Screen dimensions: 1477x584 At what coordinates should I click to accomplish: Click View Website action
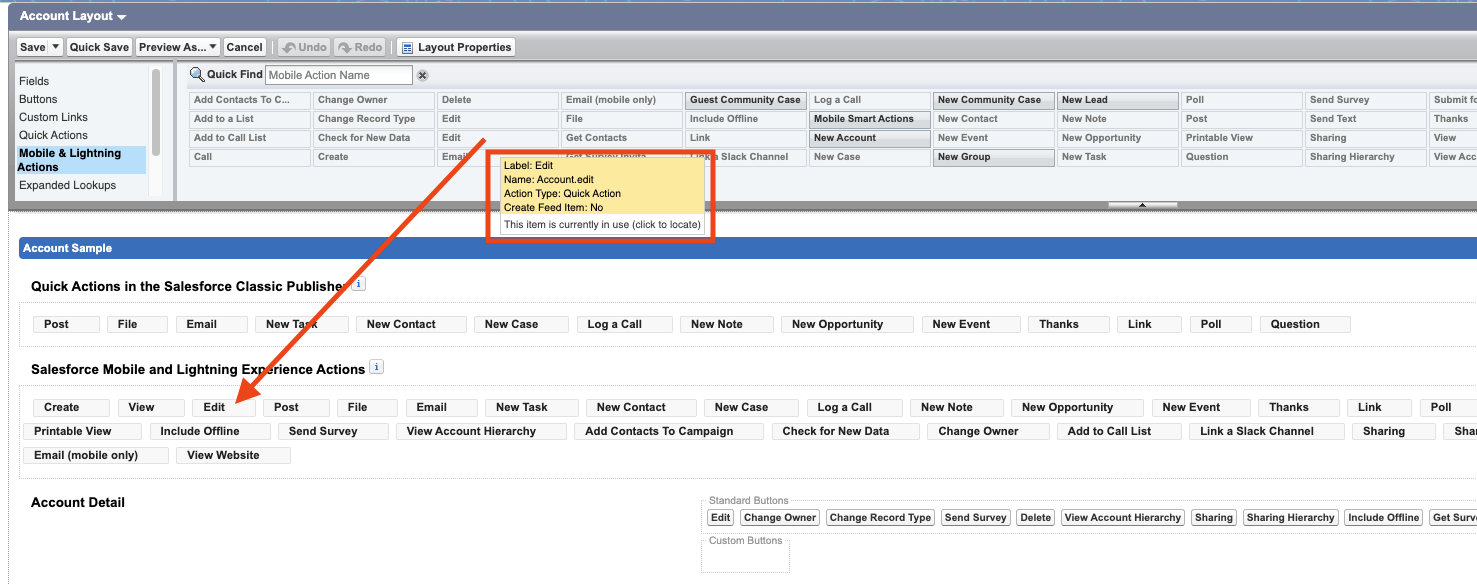(233, 455)
